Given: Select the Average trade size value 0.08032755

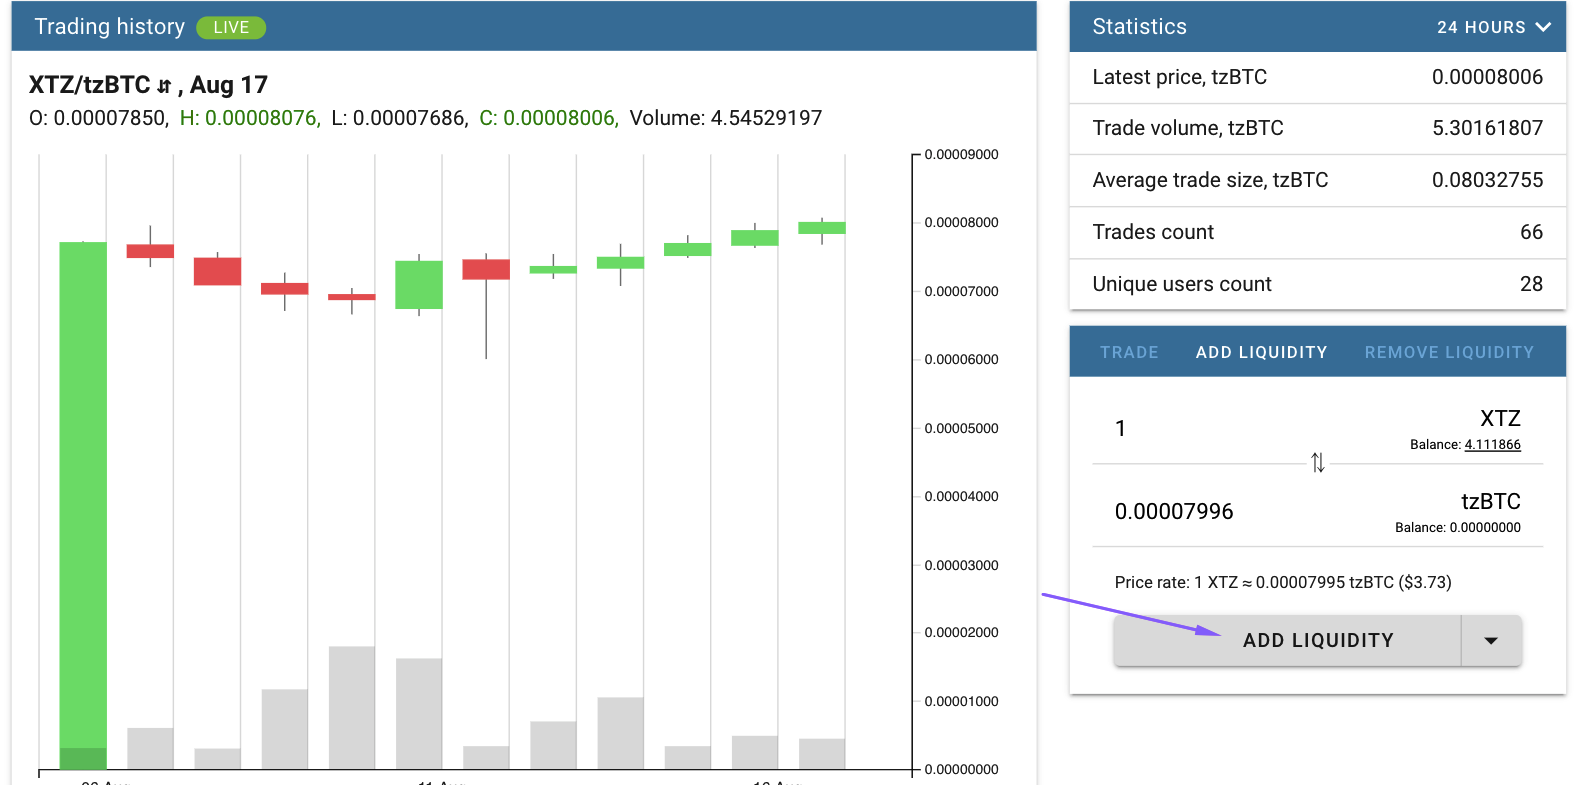Looking at the screenshot, I should click(x=1487, y=180).
